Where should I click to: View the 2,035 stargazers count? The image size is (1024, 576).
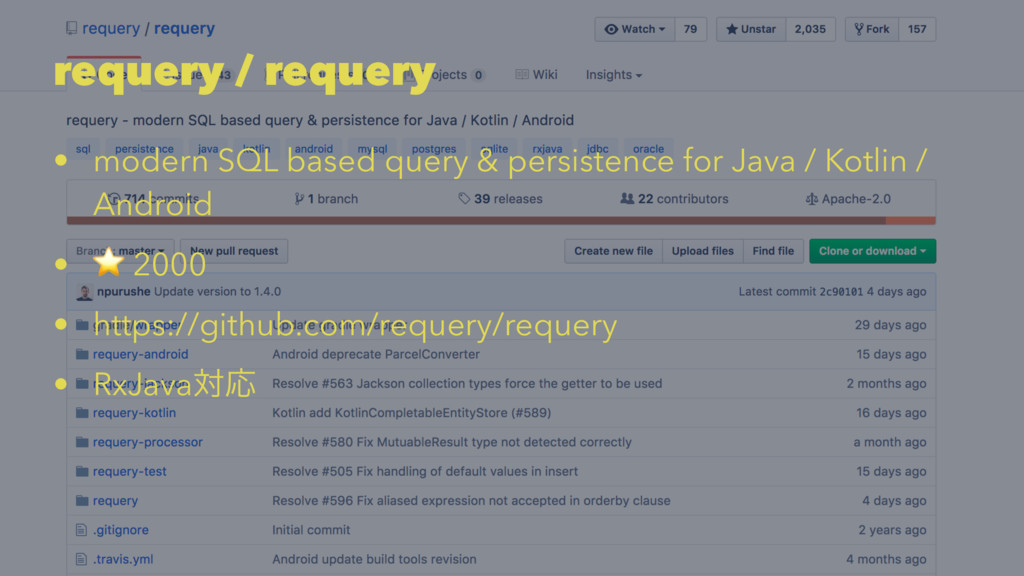(x=810, y=29)
